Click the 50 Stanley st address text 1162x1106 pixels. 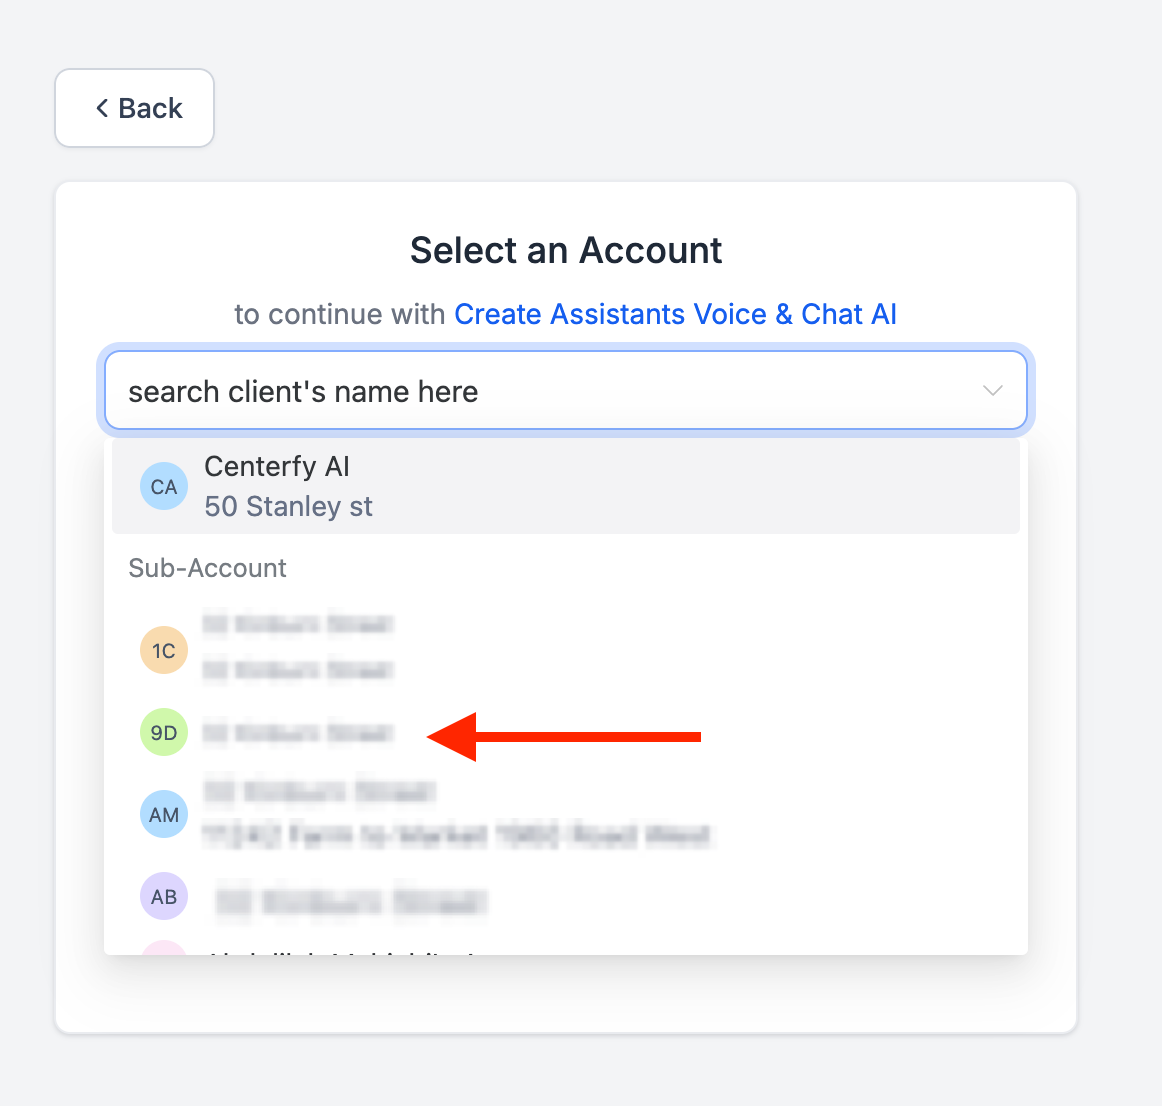pos(288,507)
